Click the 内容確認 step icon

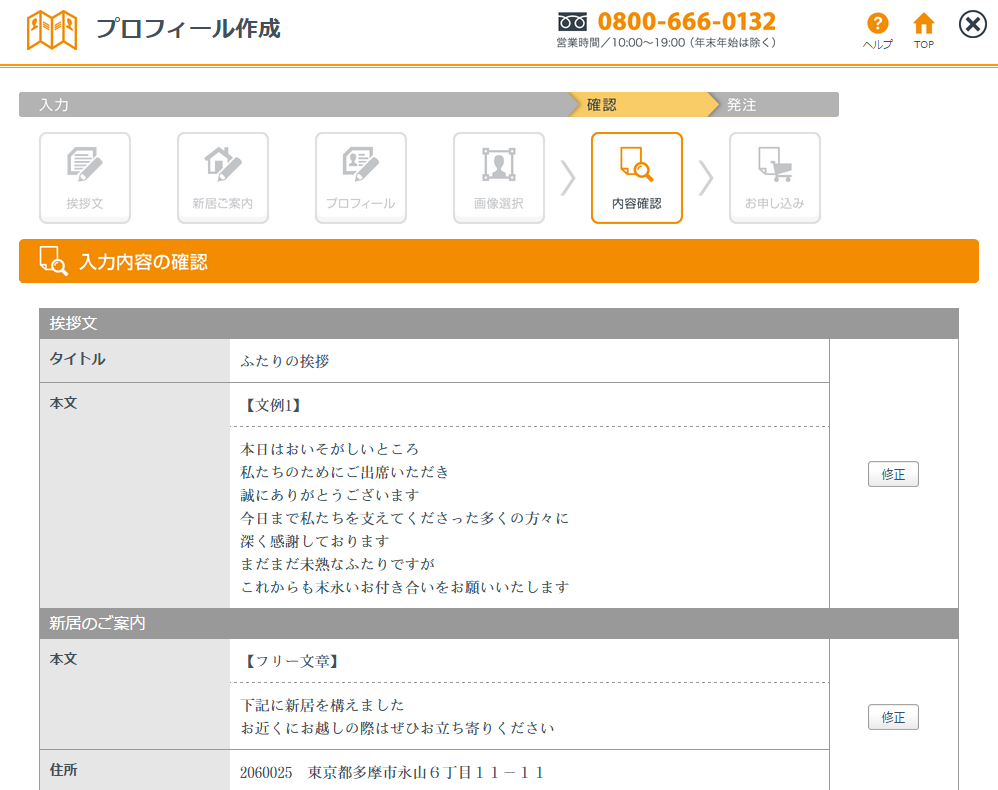pos(637,177)
